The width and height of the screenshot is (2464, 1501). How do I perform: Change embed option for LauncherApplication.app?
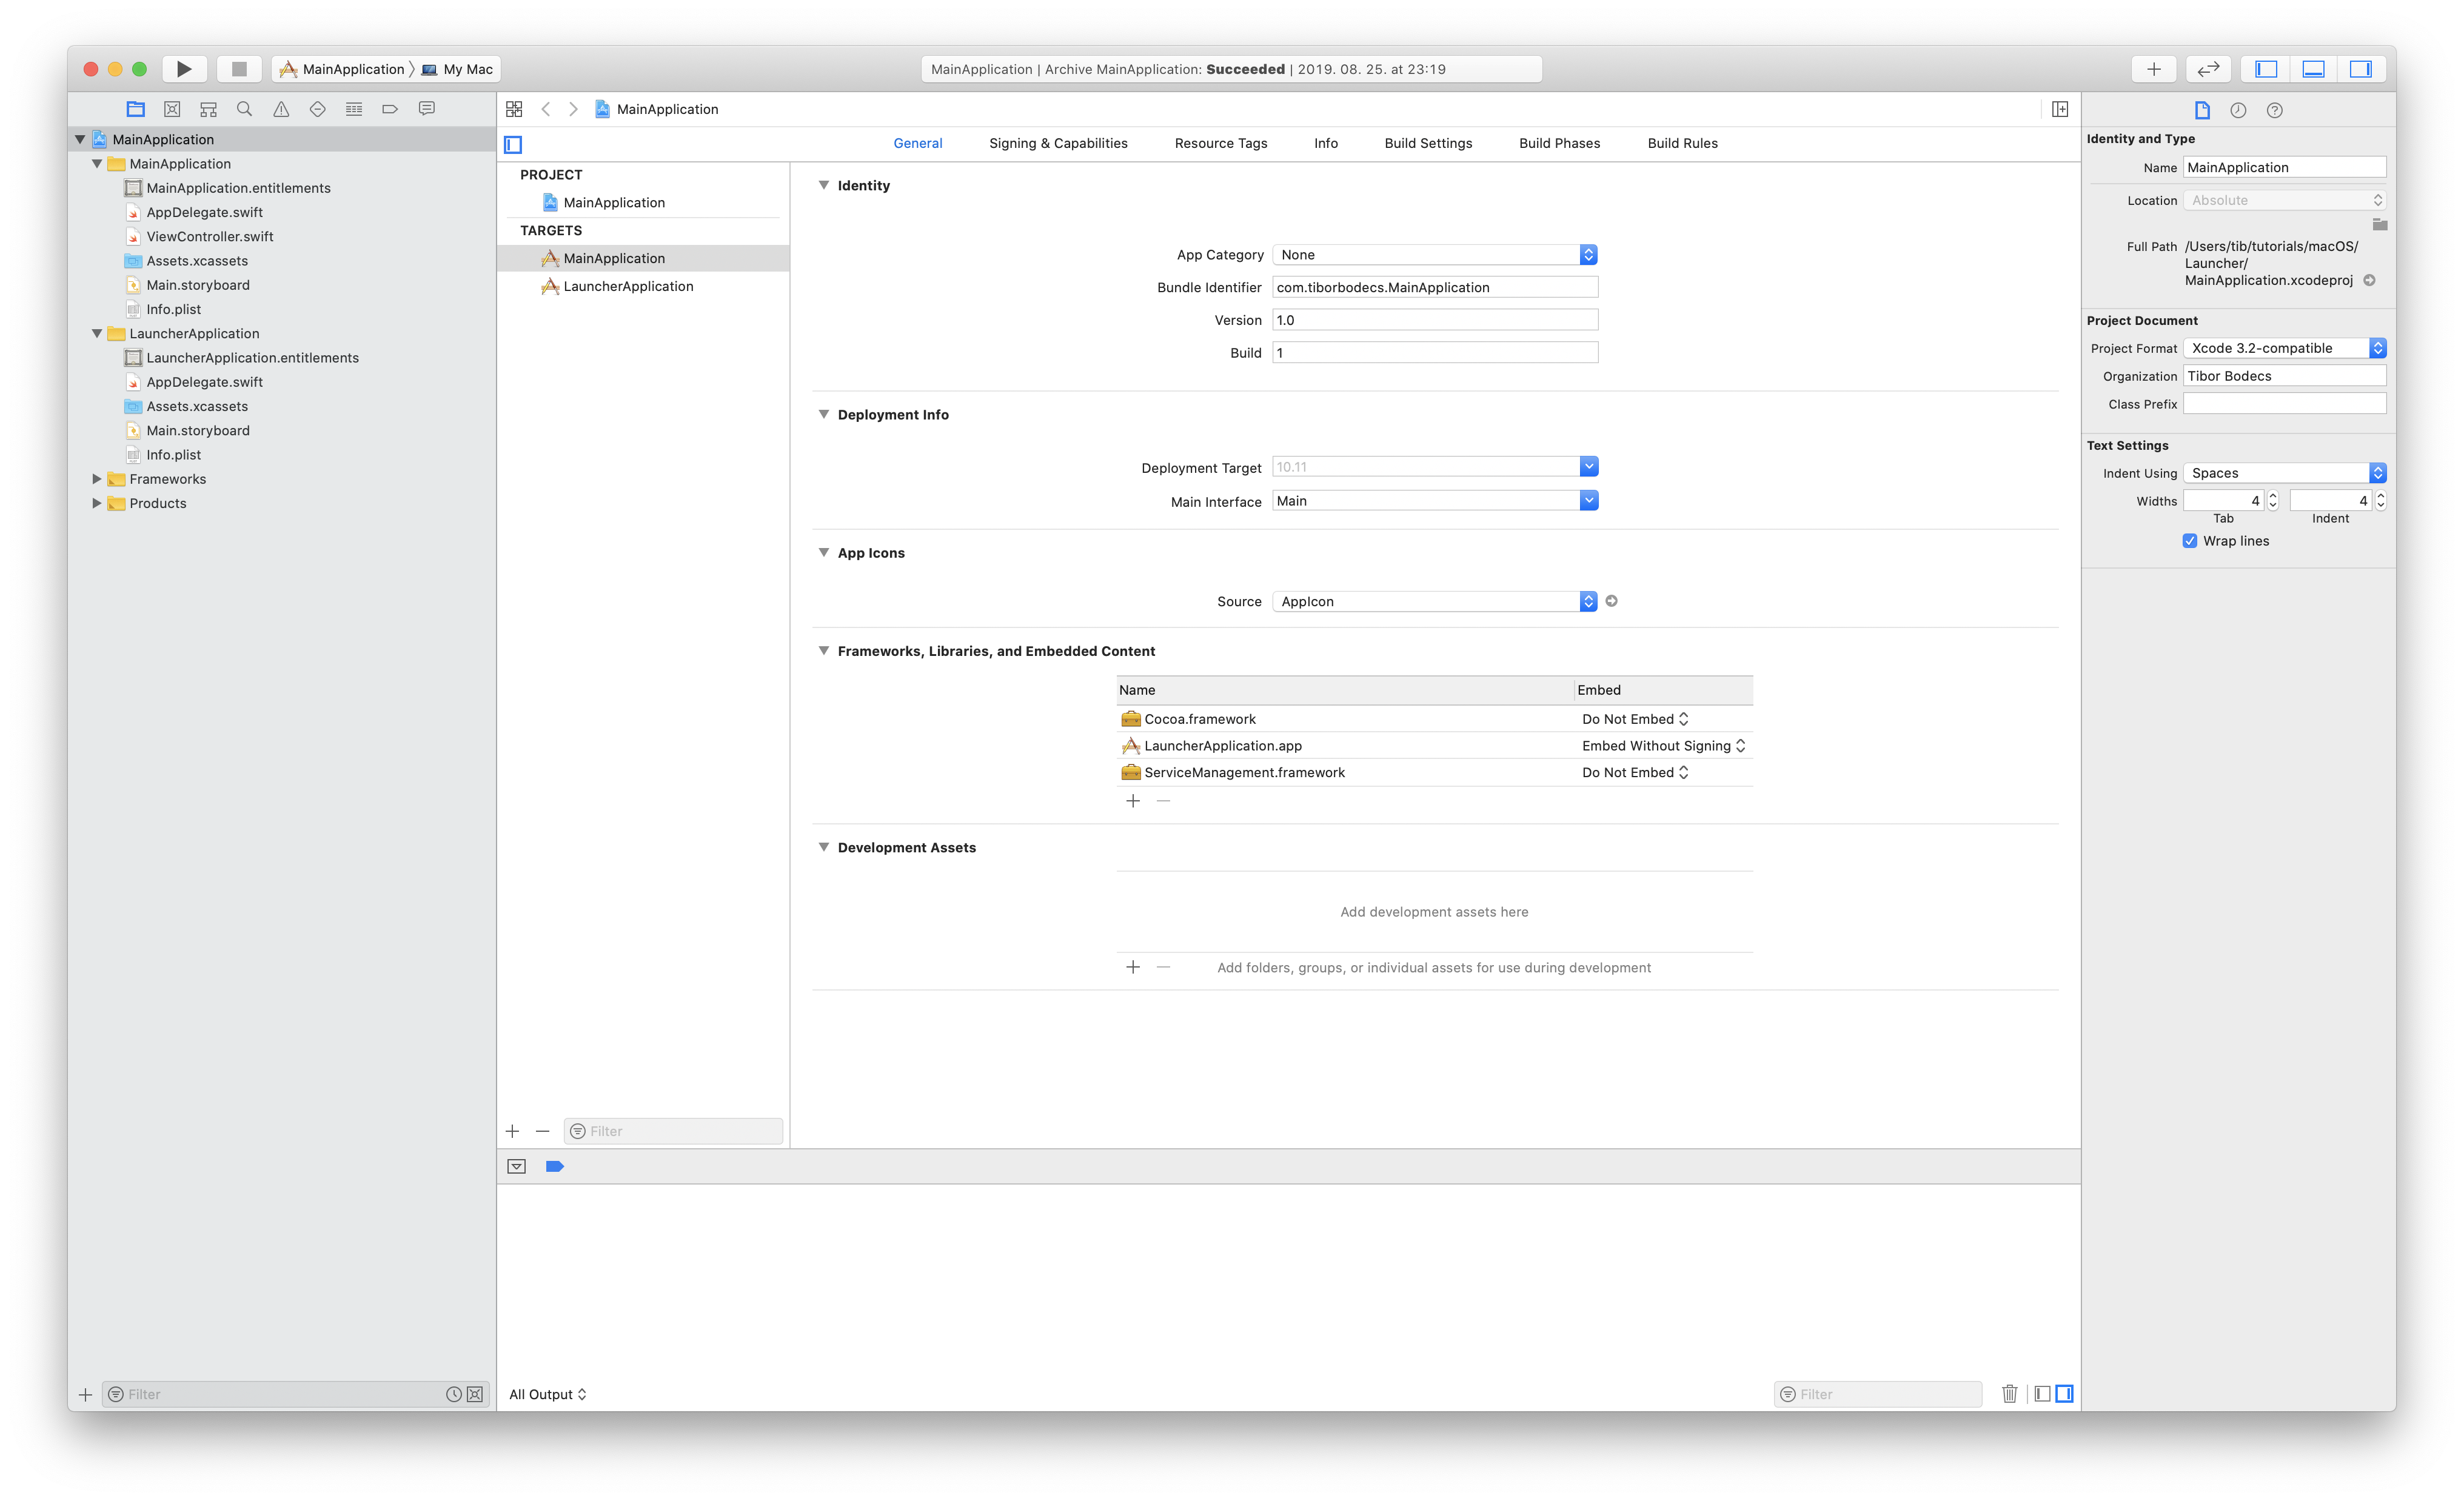1664,746
